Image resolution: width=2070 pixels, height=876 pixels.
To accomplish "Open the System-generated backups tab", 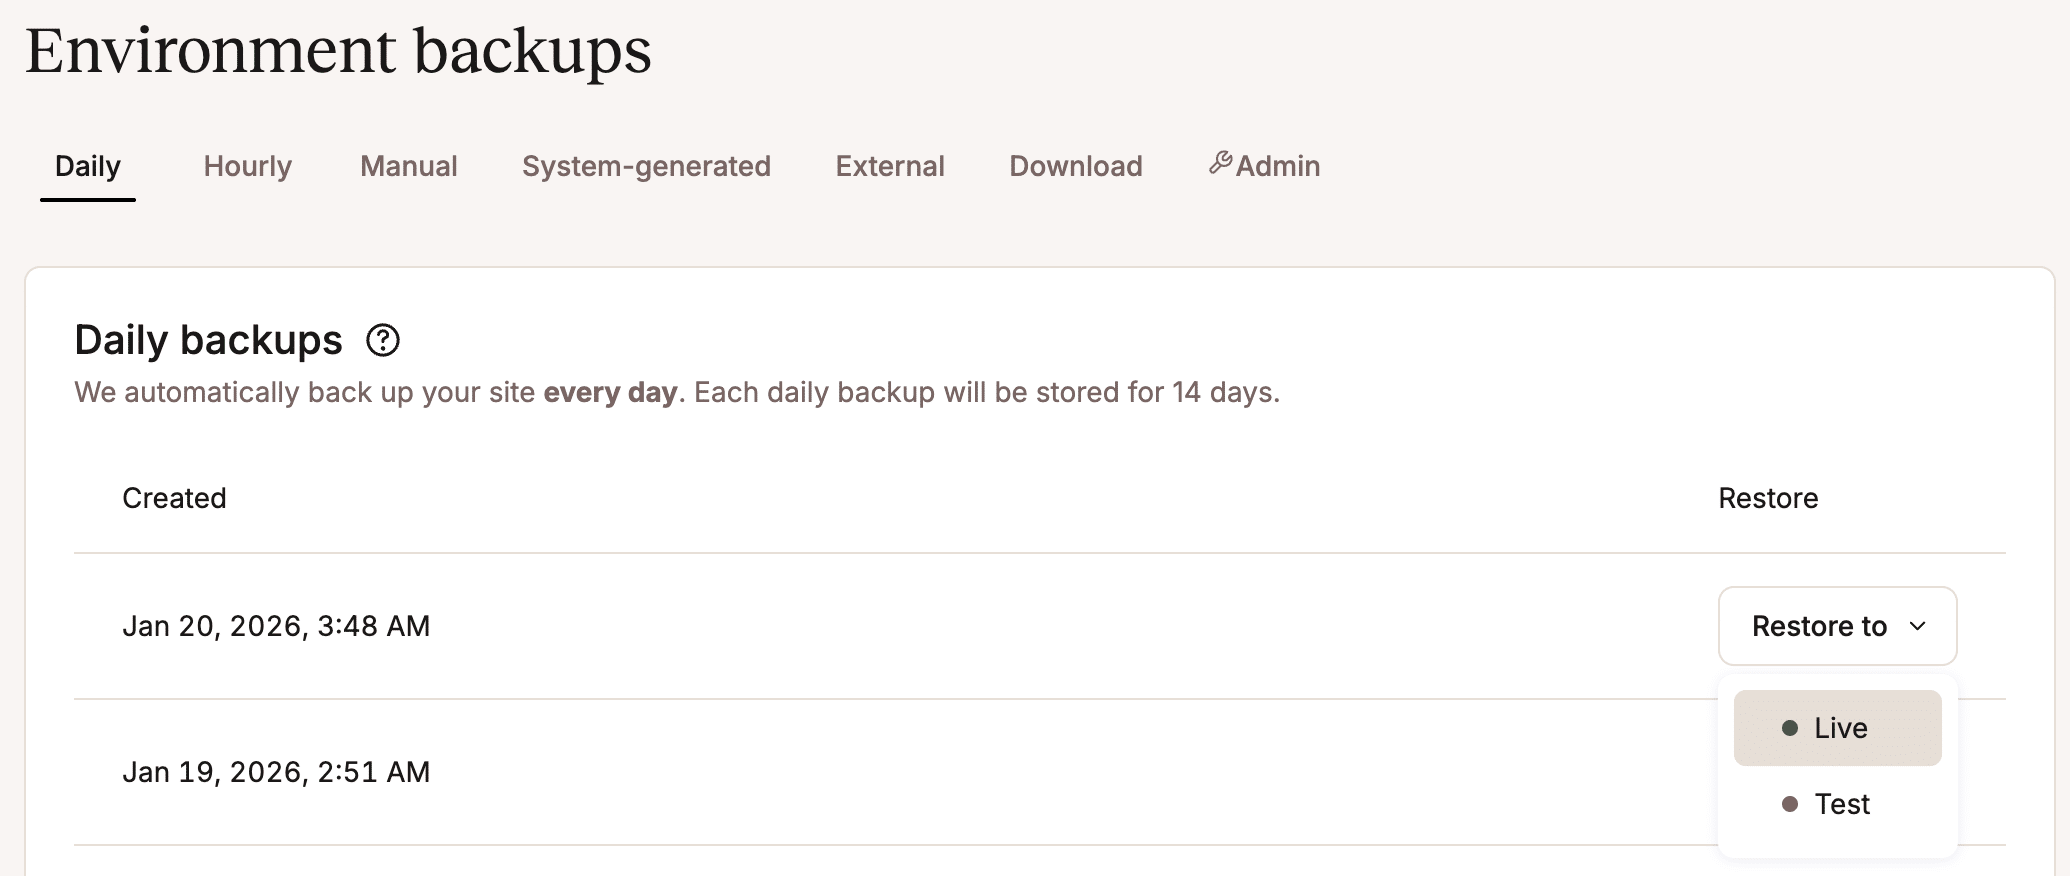I will pos(646,166).
